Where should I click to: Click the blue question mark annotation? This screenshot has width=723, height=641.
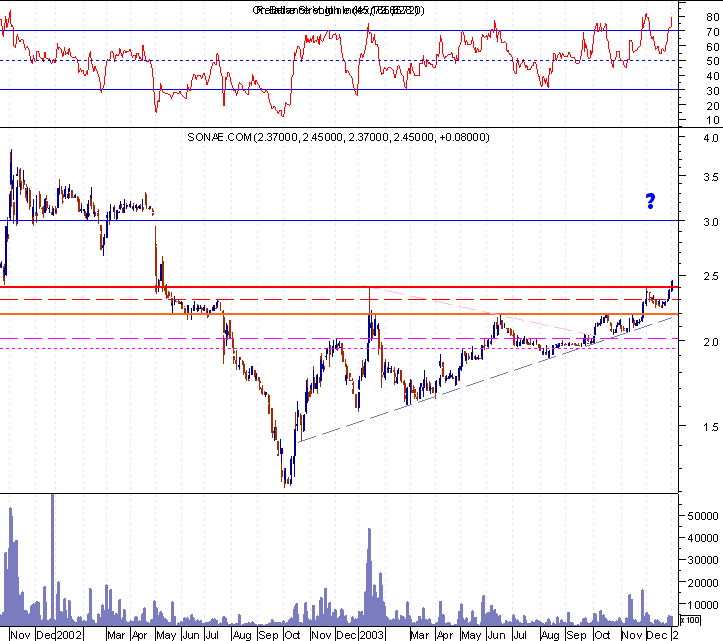650,201
